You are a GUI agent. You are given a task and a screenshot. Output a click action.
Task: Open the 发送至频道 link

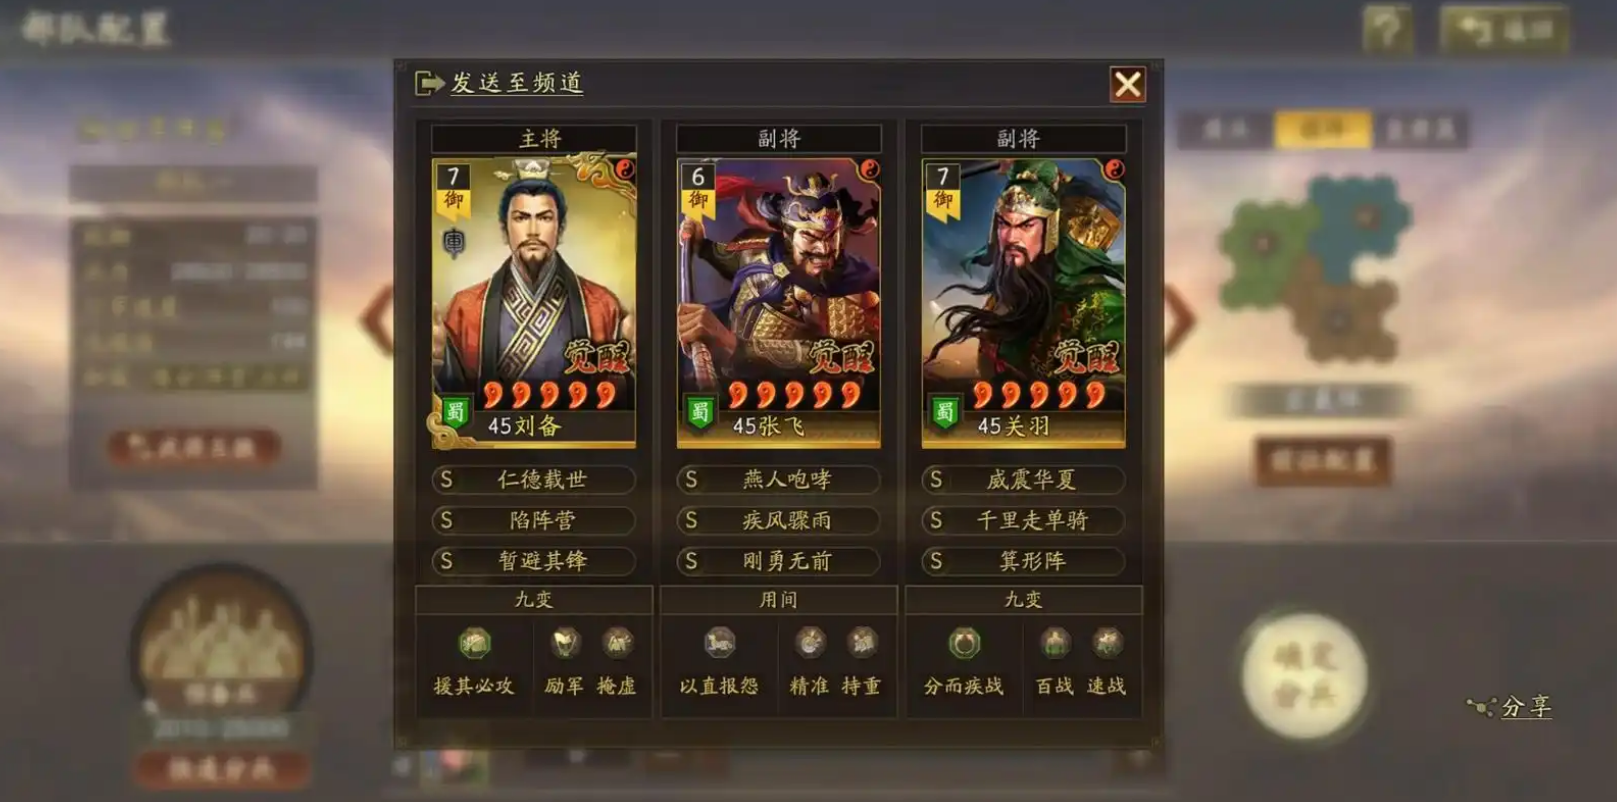[x=516, y=83]
